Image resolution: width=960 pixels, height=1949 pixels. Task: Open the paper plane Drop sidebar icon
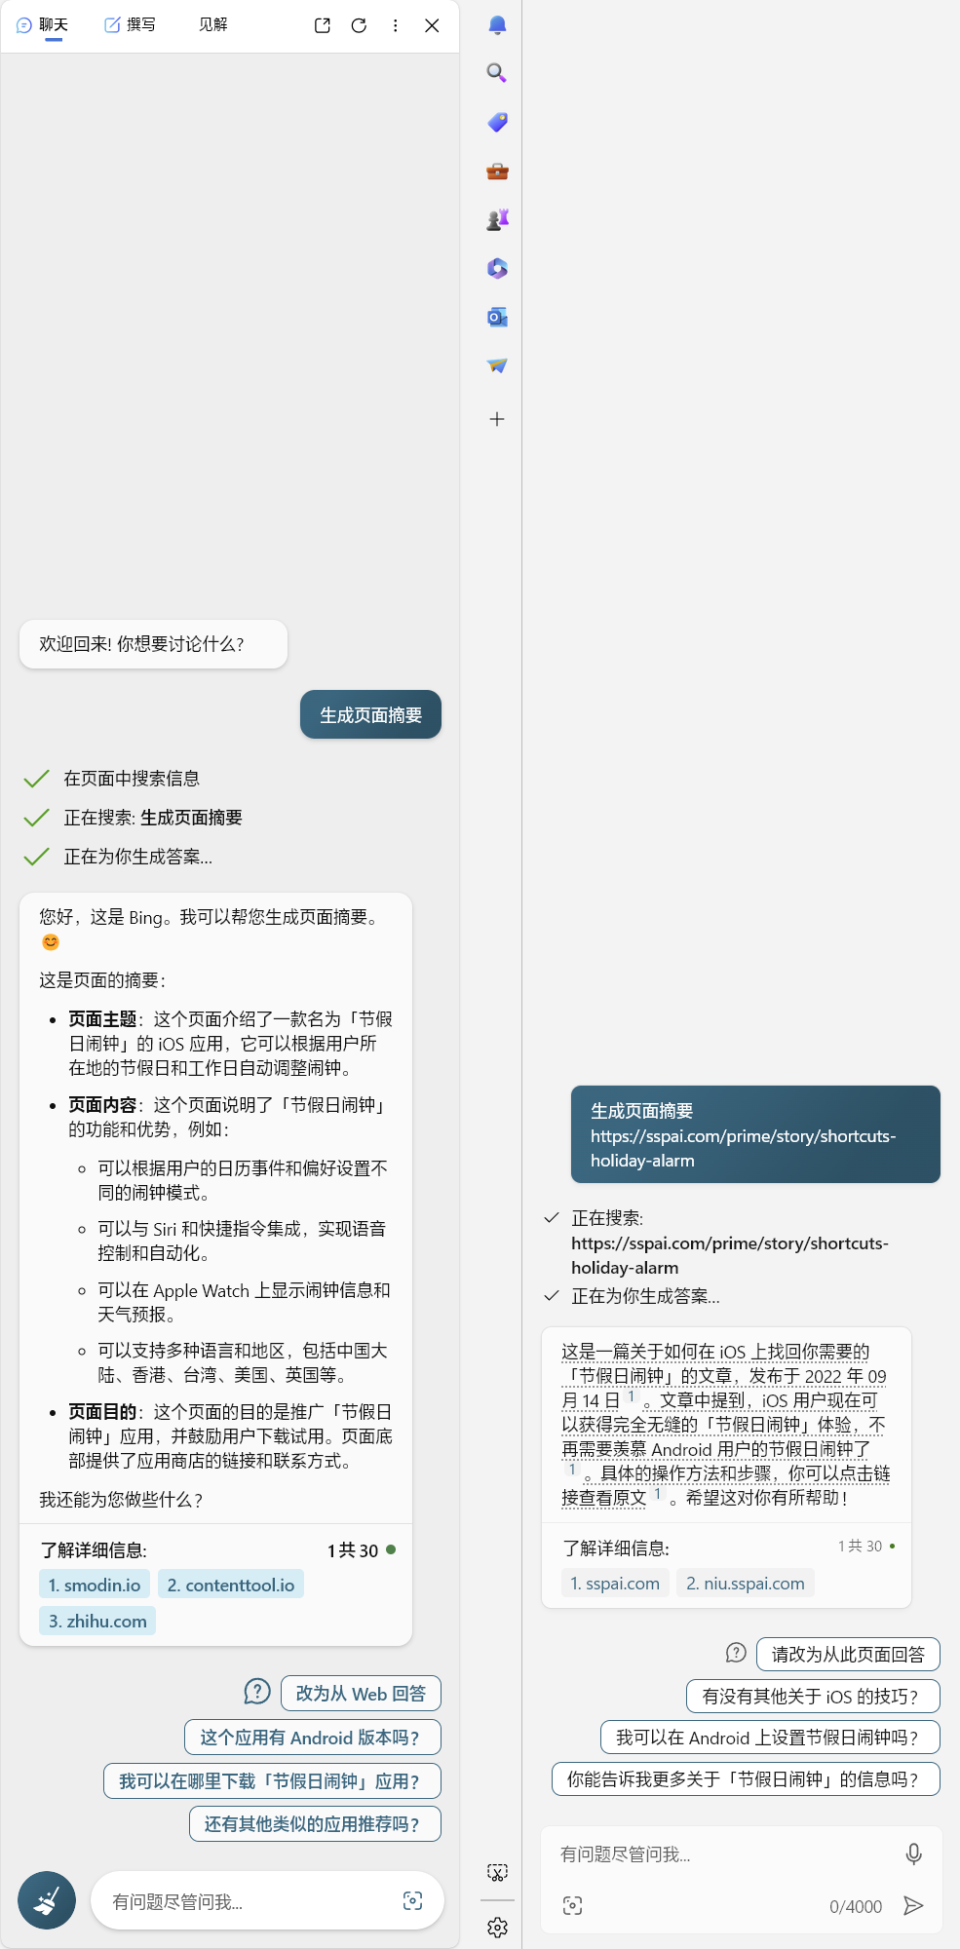click(x=497, y=366)
